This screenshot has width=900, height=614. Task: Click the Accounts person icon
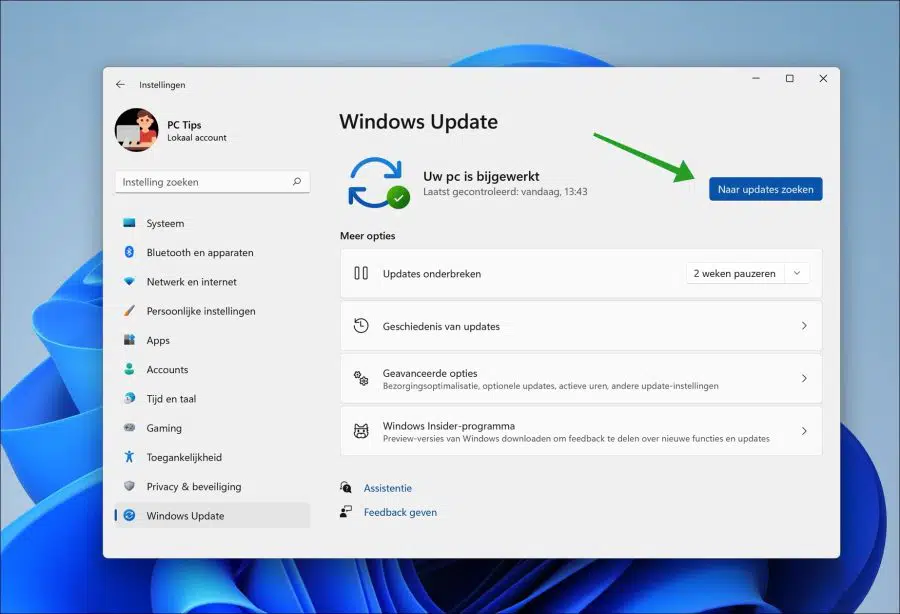pos(129,369)
